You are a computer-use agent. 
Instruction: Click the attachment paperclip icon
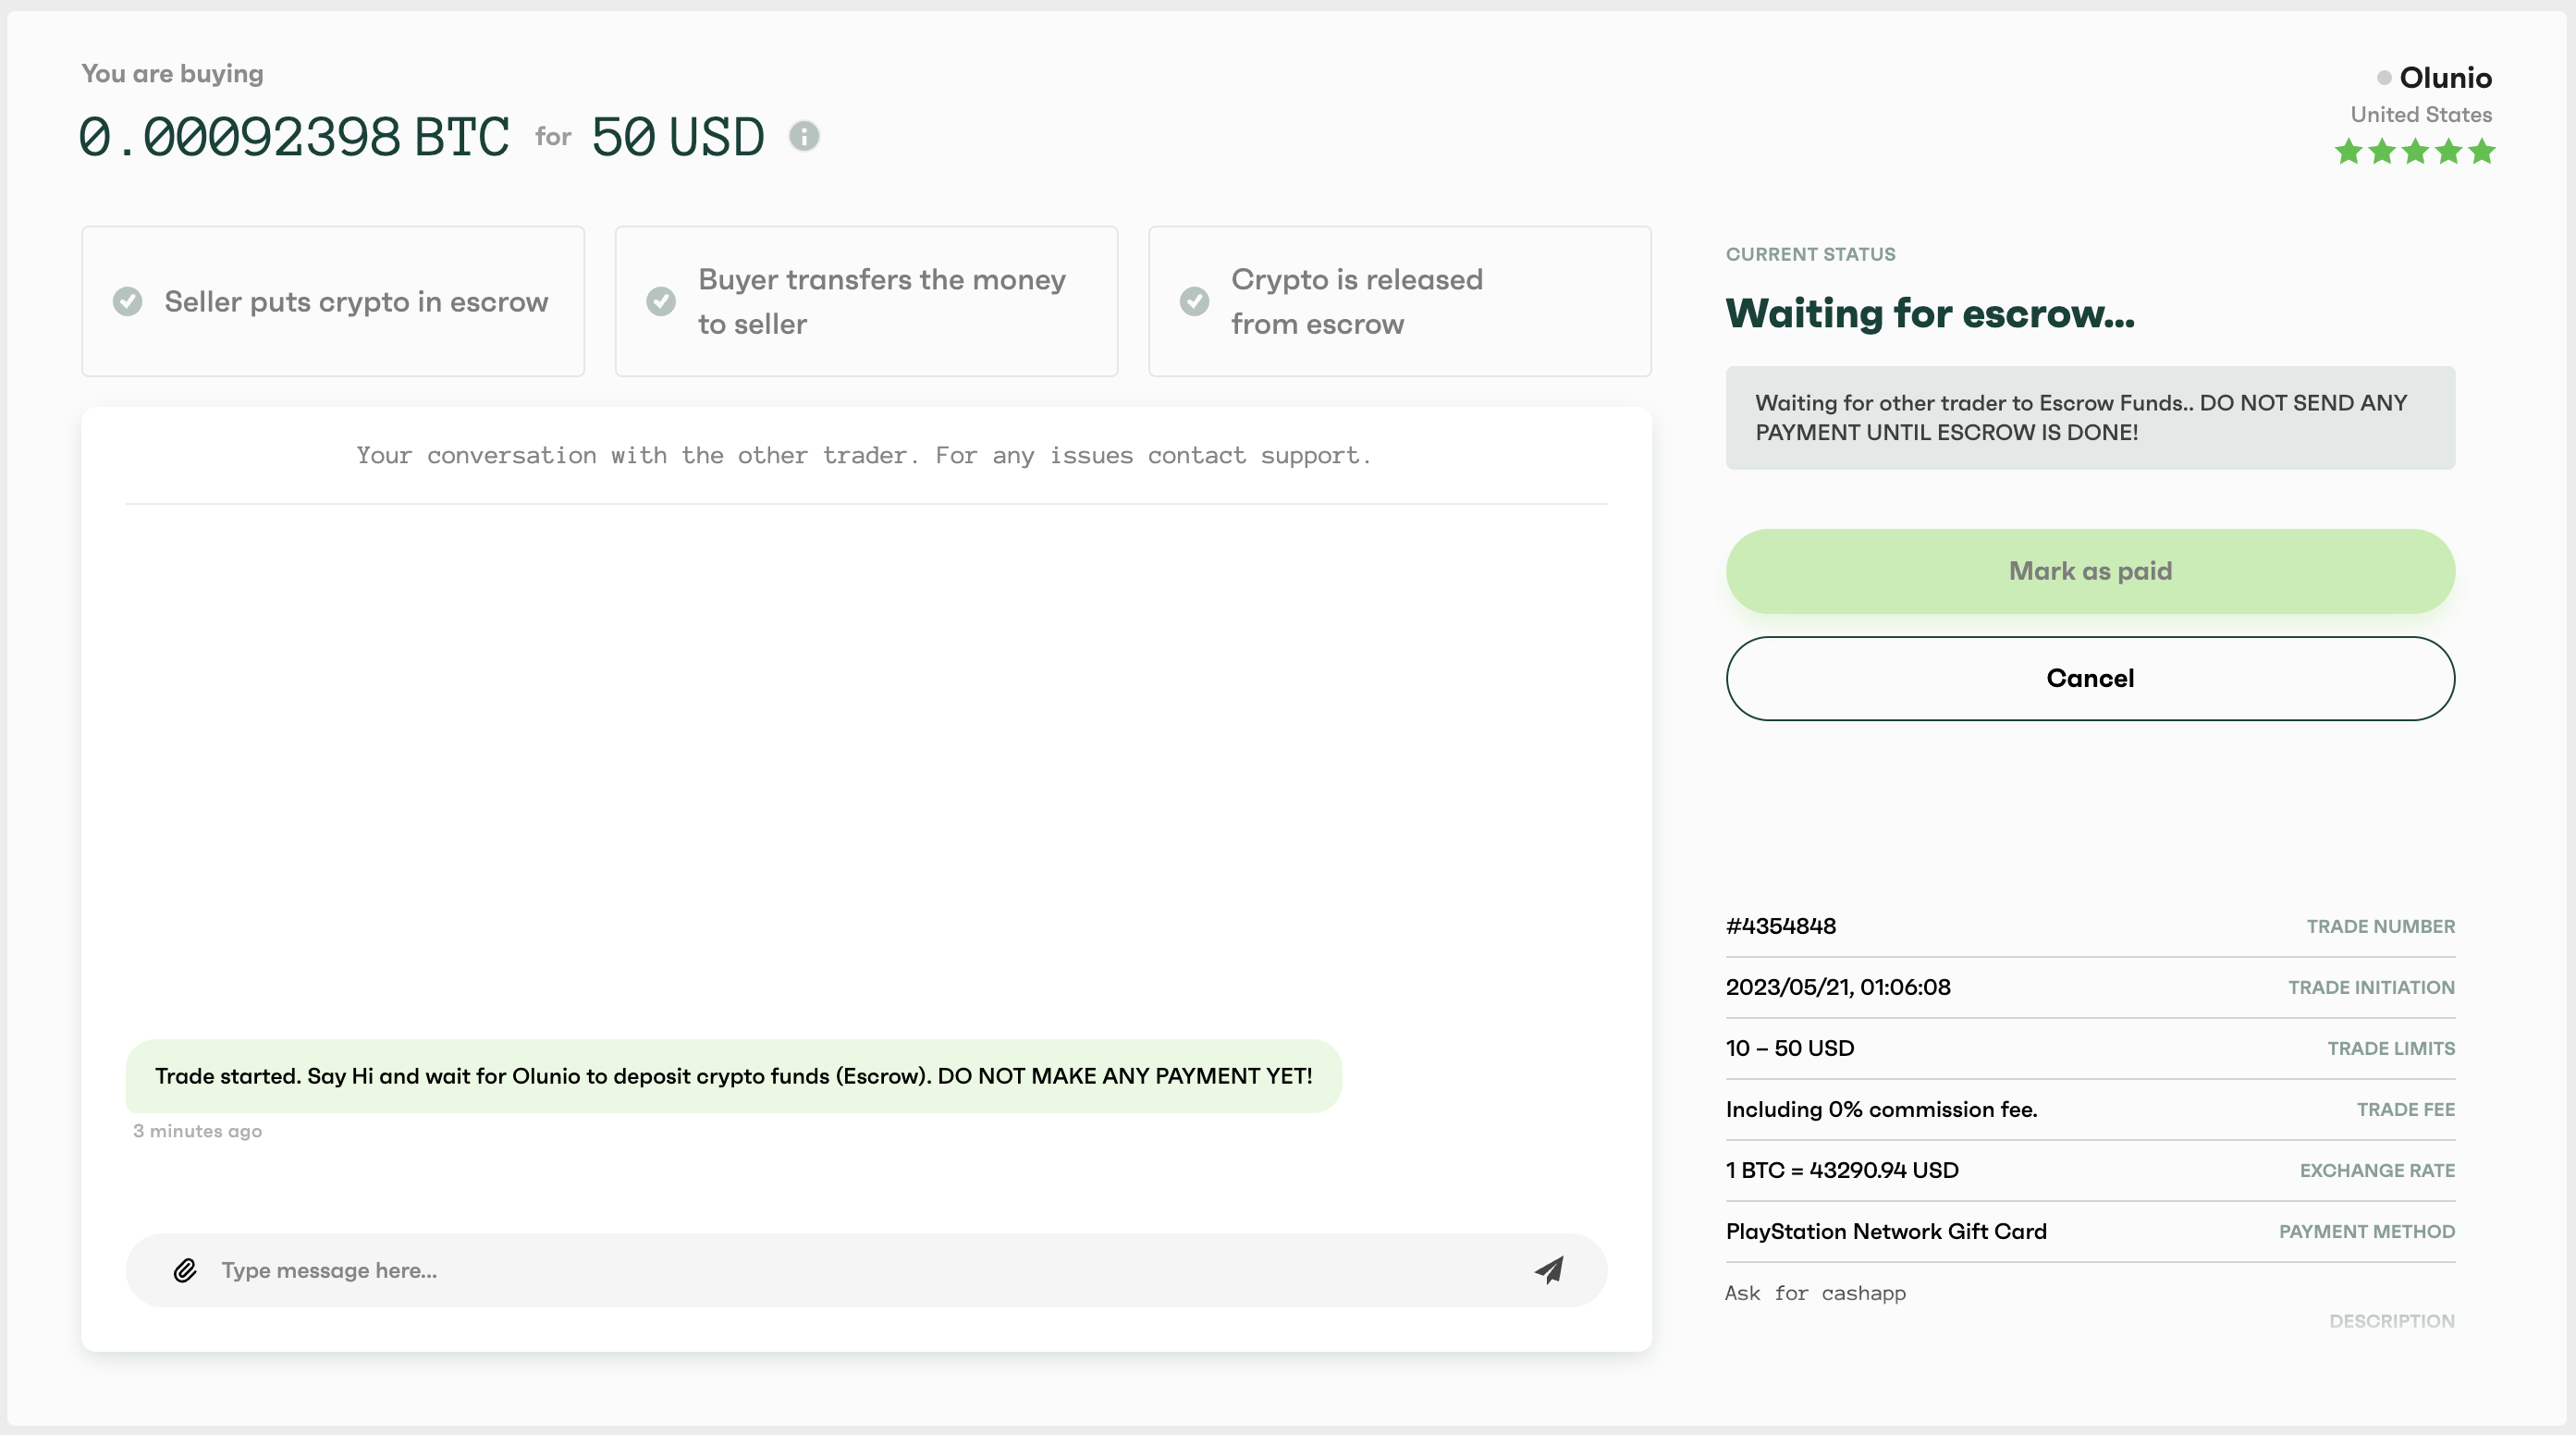pyautogui.click(x=186, y=1269)
